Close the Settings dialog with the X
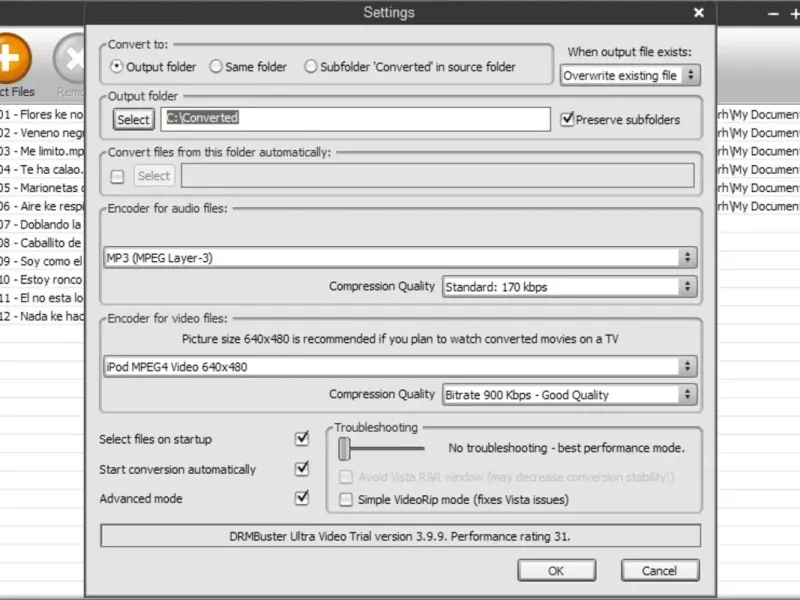Screen dimensions: 800x600 coord(698,13)
